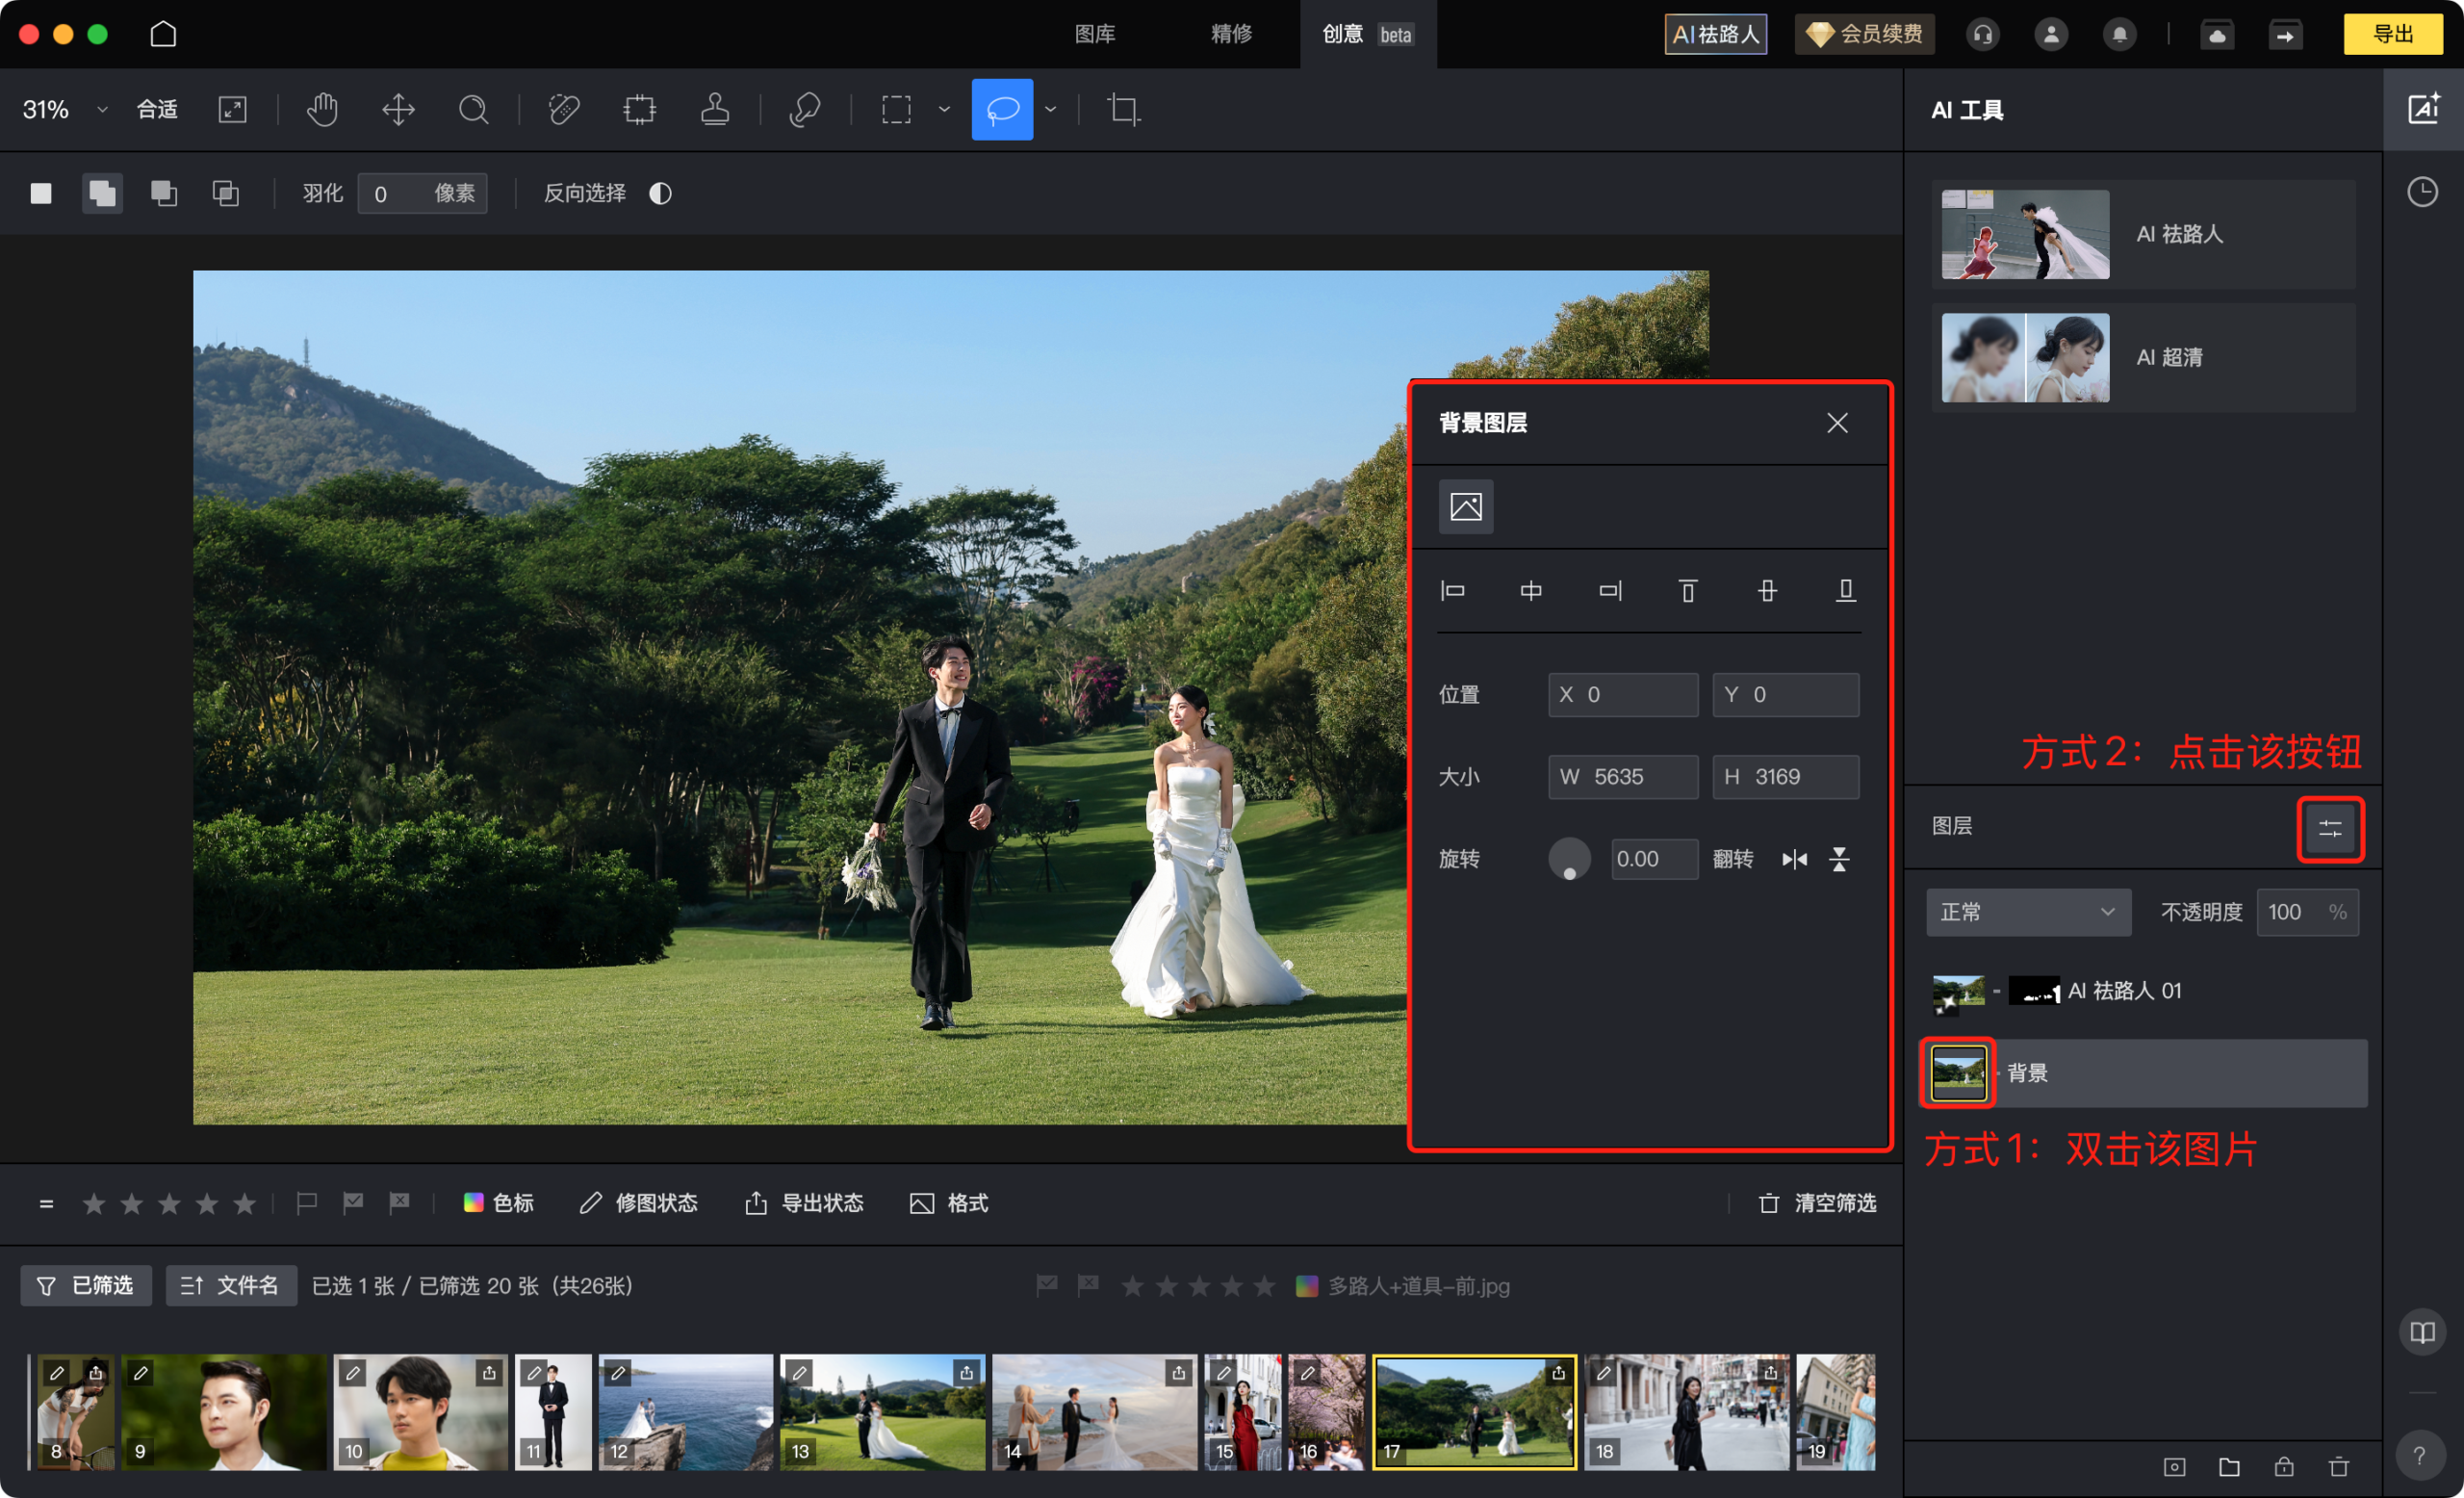Viewport: 2464px width, 1498px height.
Task: Select the move tool icon
Action: click(398, 109)
